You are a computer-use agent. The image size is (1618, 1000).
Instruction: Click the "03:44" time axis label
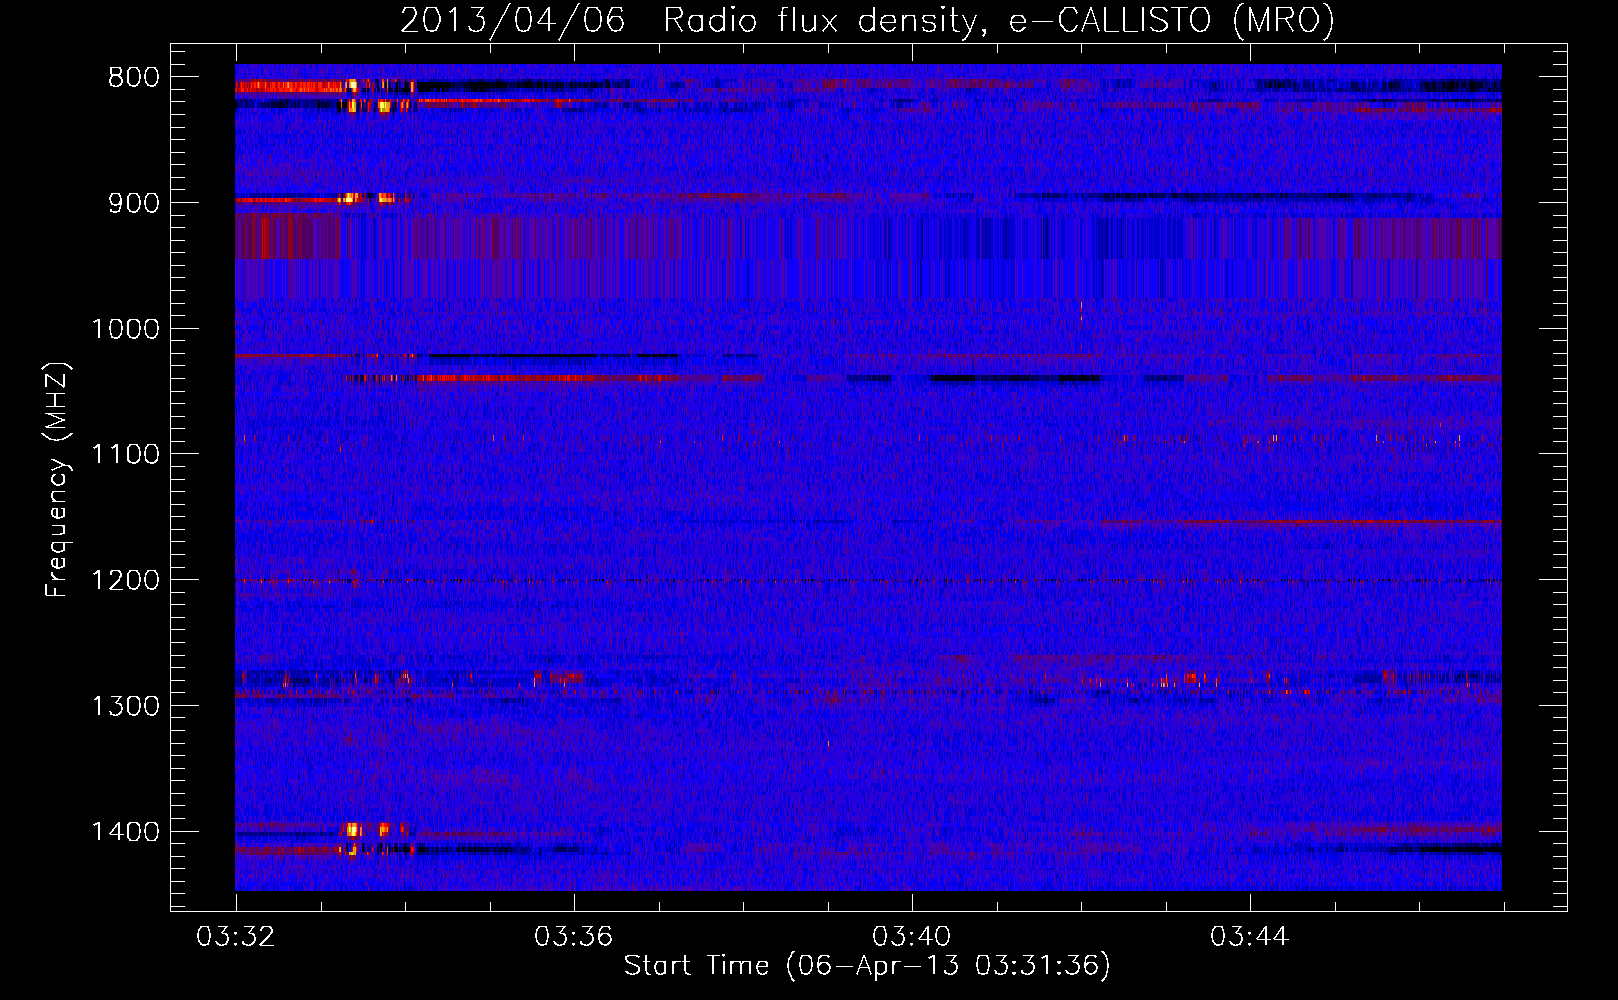(1250, 937)
